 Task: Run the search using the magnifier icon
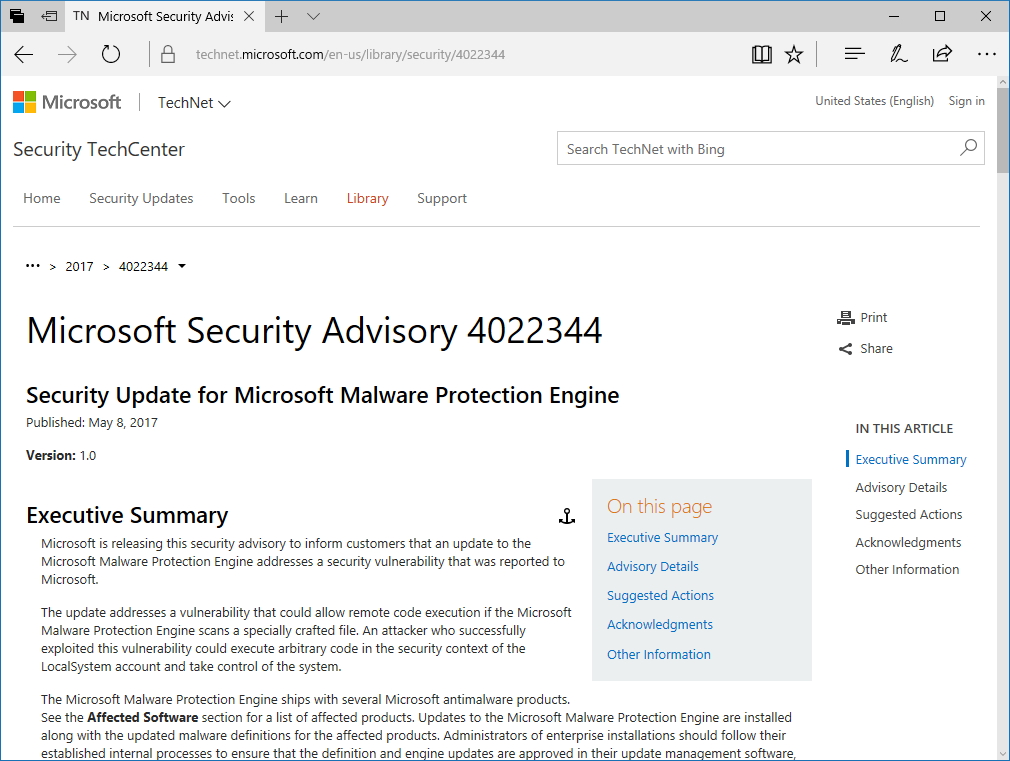(967, 147)
